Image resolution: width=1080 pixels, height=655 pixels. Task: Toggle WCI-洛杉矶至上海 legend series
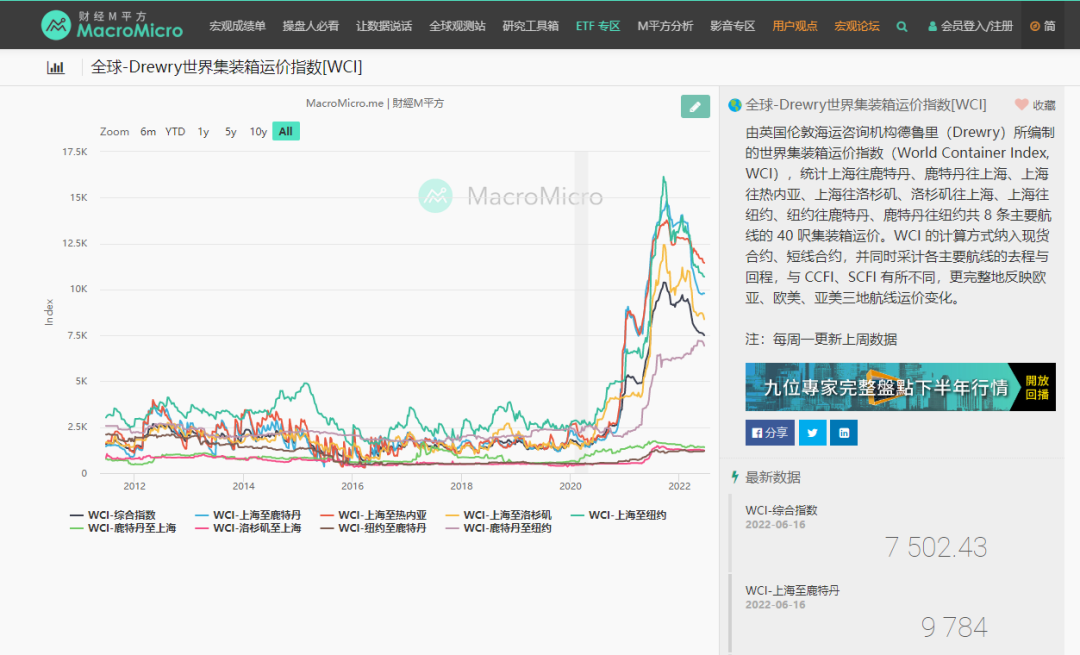248,528
